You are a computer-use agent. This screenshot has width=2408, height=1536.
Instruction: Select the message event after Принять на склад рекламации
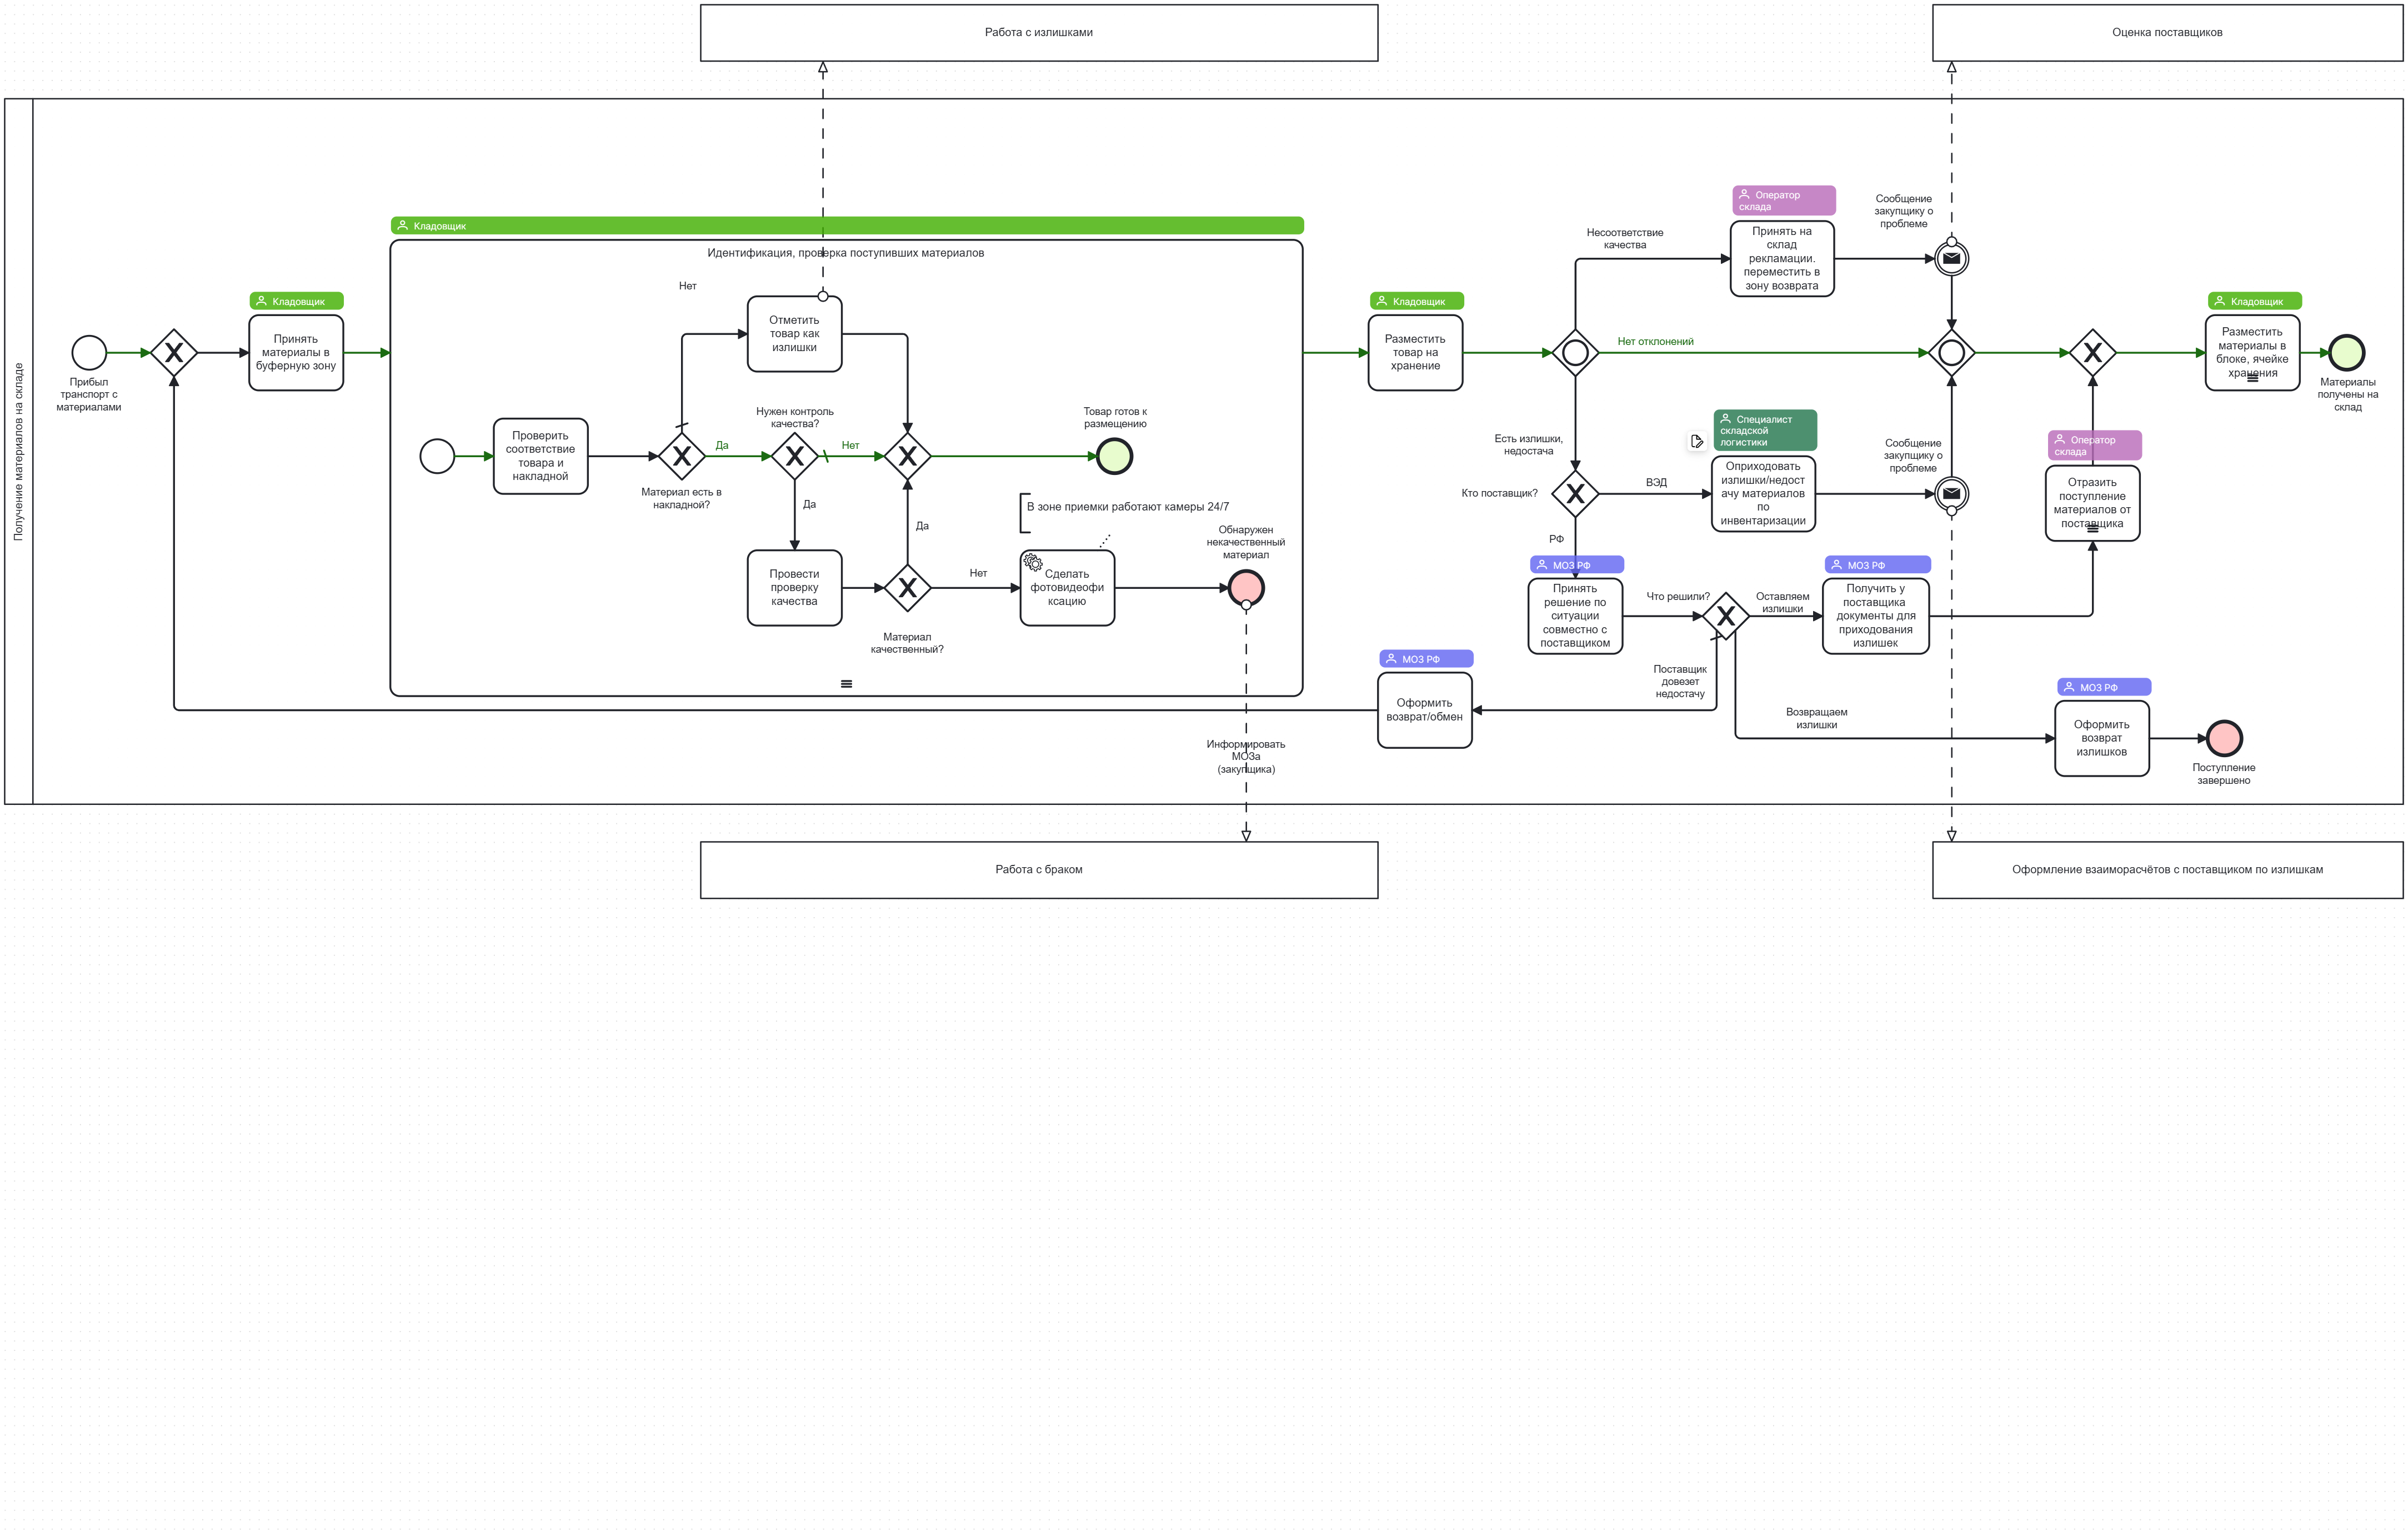(1951, 259)
